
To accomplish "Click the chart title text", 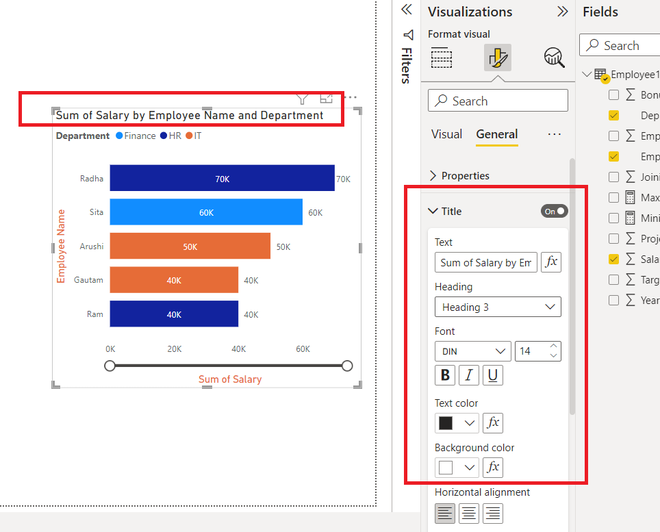I will tap(189, 115).
